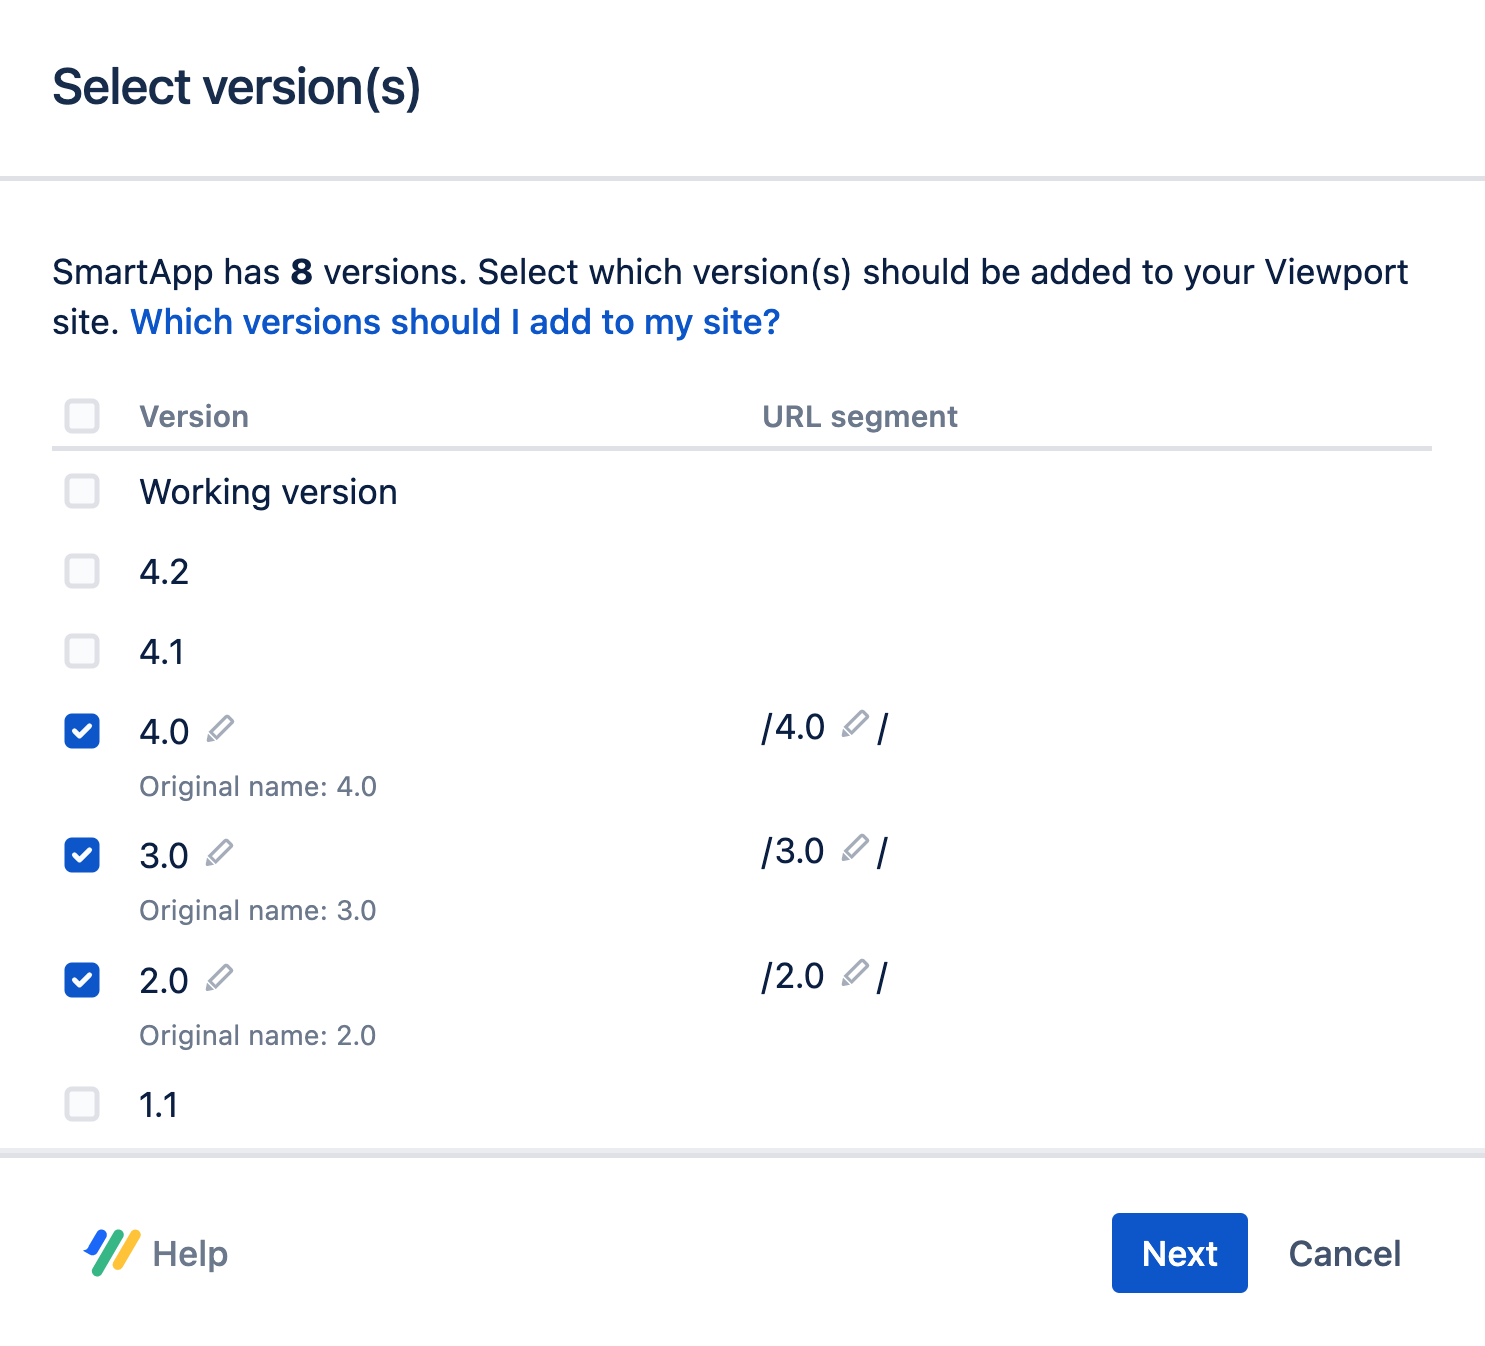
Task: Open 'Which versions should I add' link
Action: click(x=455, y=322)
